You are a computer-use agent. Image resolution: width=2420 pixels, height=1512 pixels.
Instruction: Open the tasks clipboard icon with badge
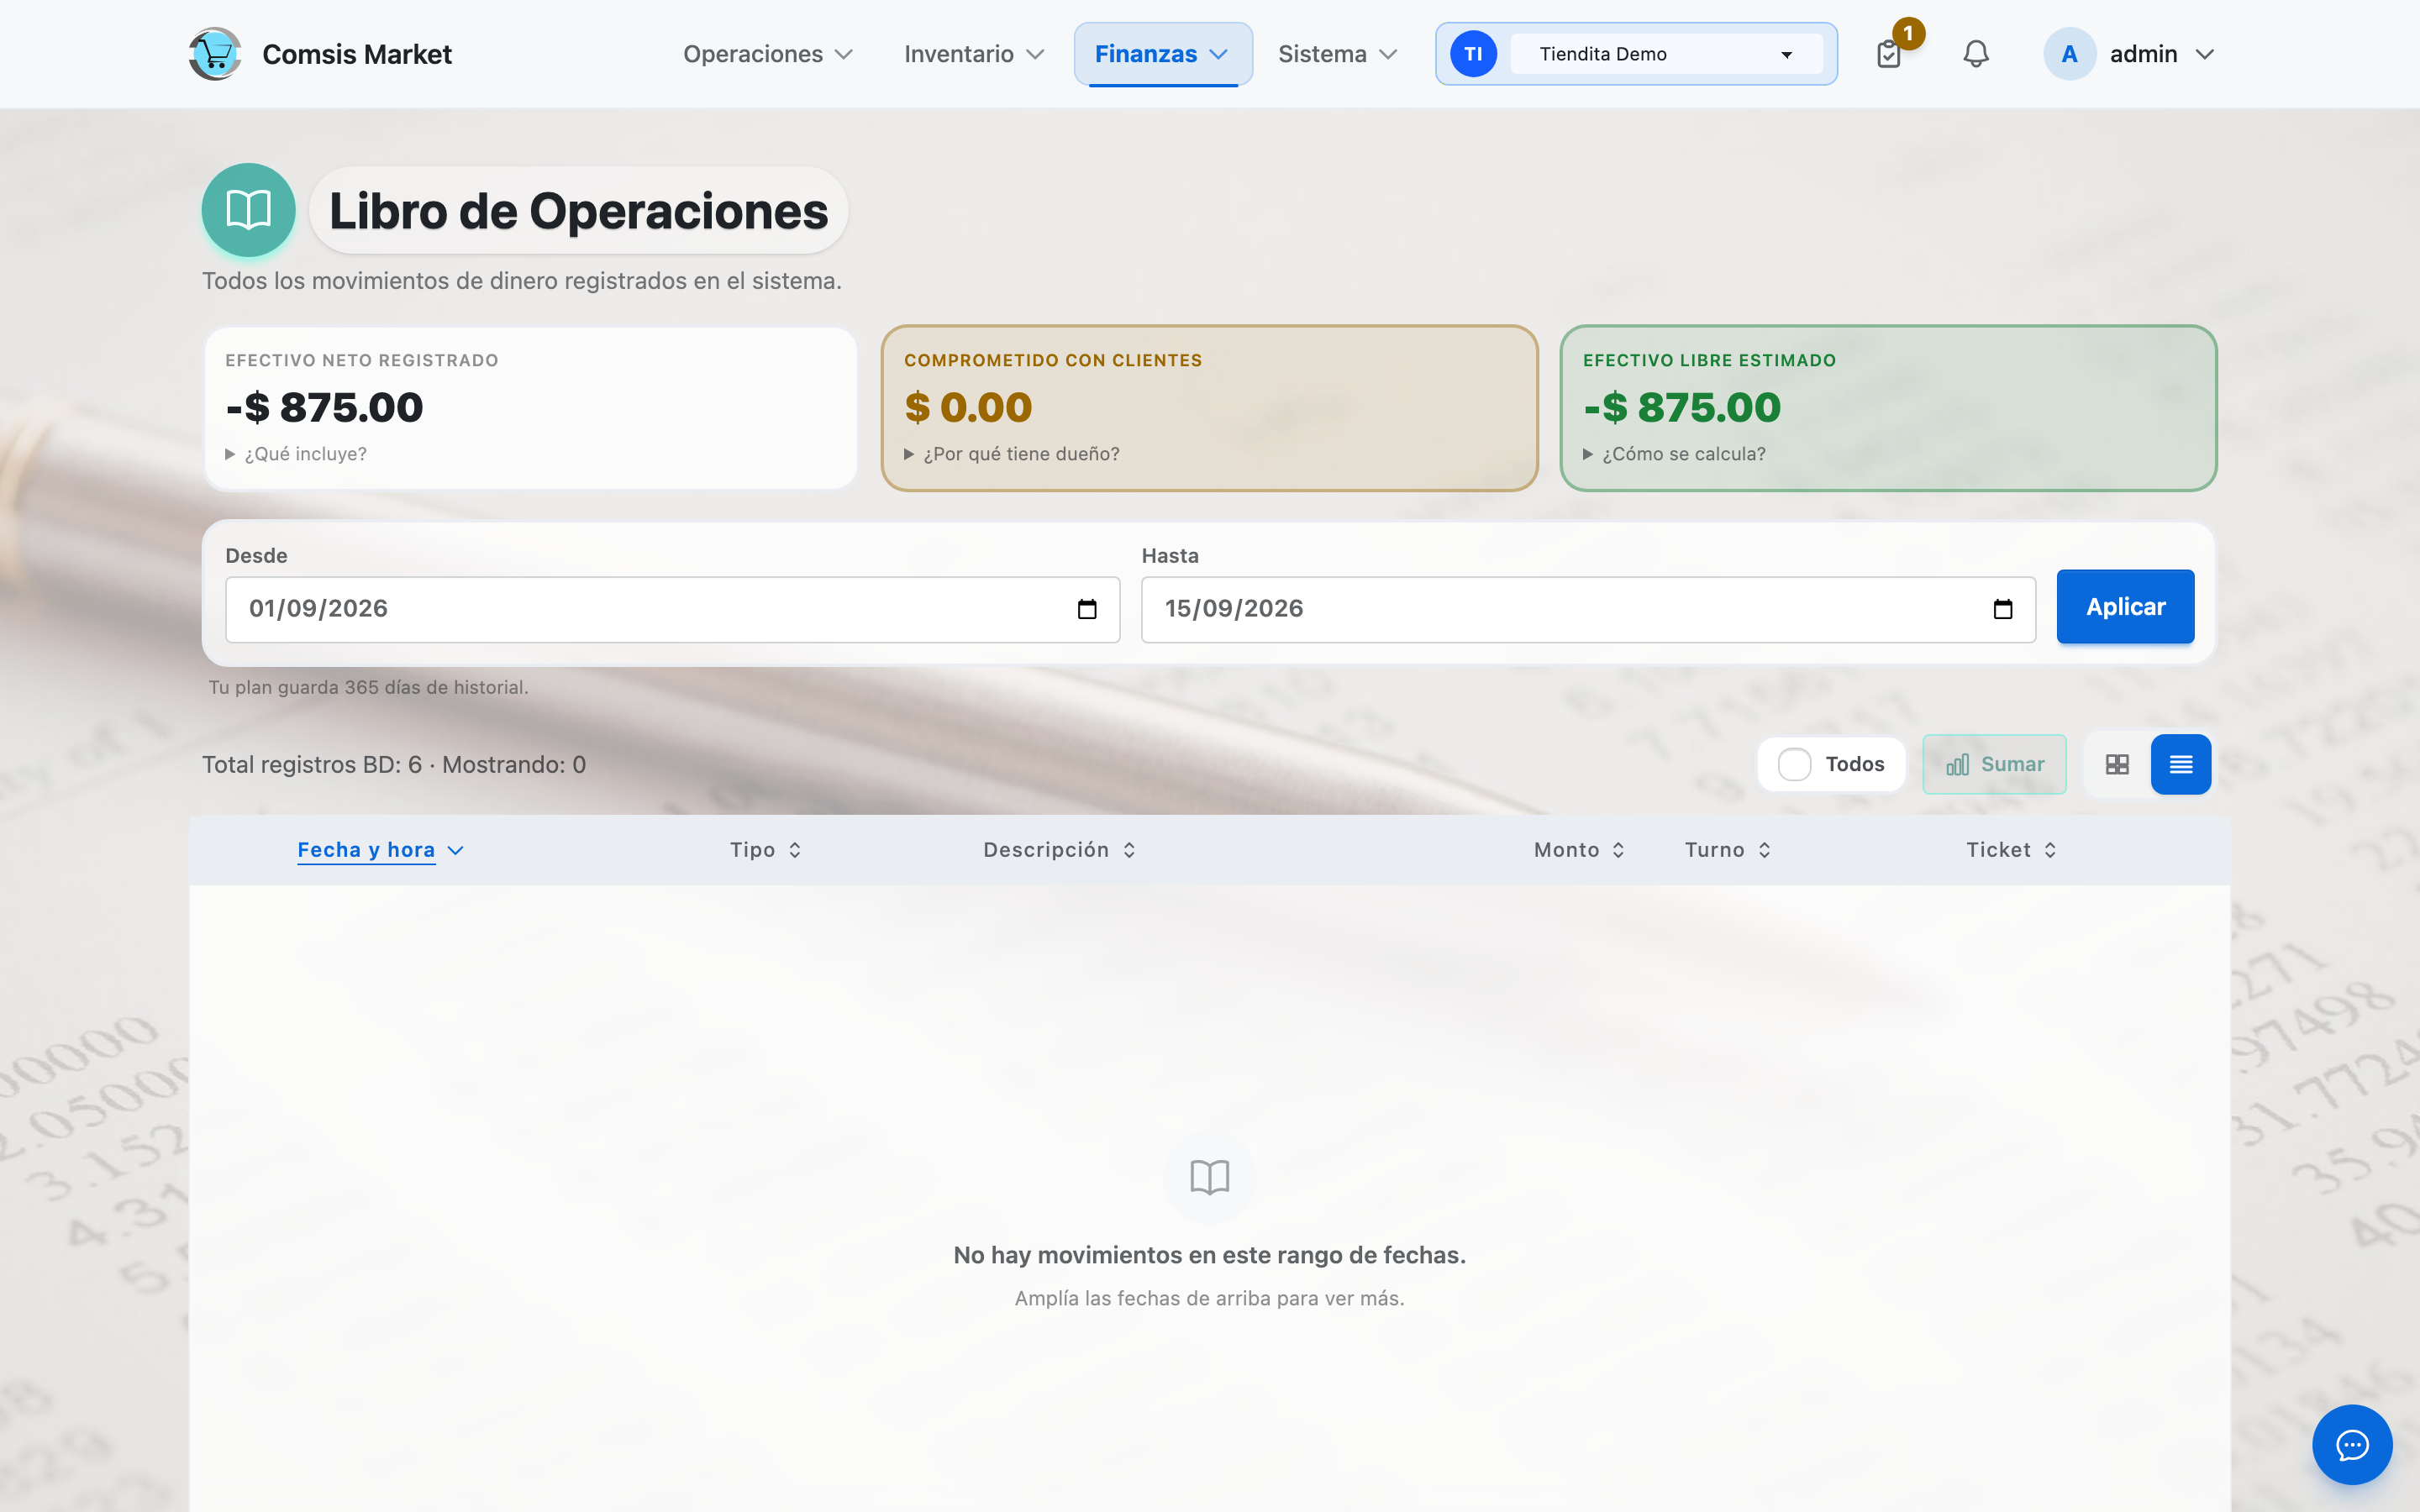[x=1888, y=54]
